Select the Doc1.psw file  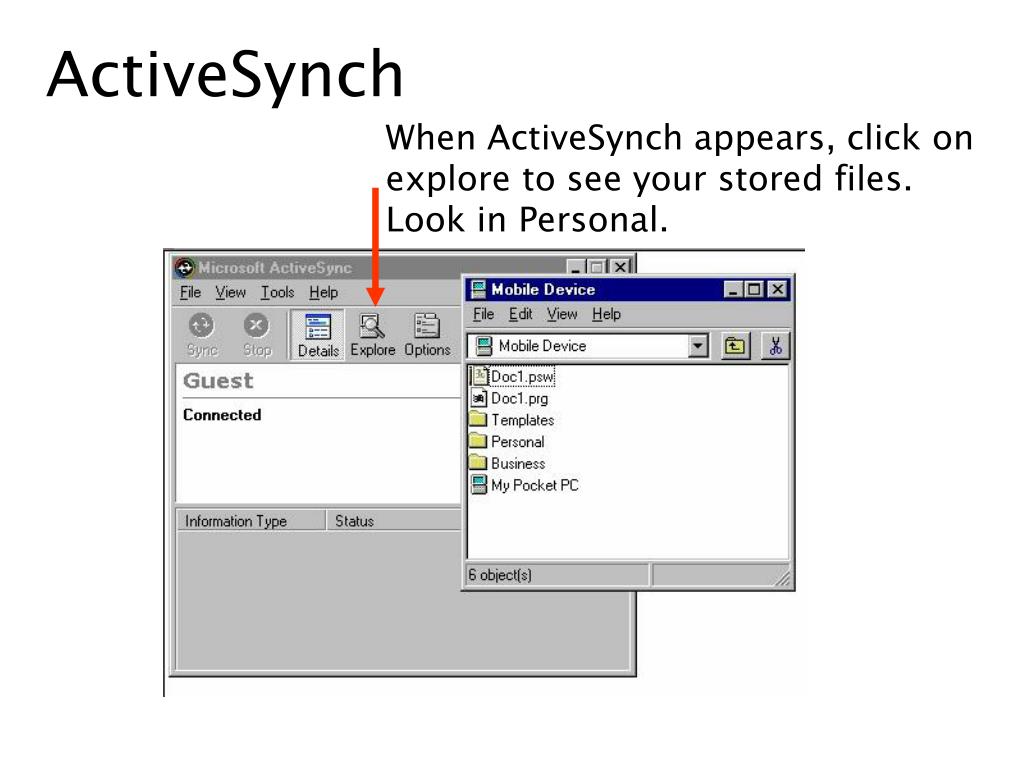click(514, 376)
